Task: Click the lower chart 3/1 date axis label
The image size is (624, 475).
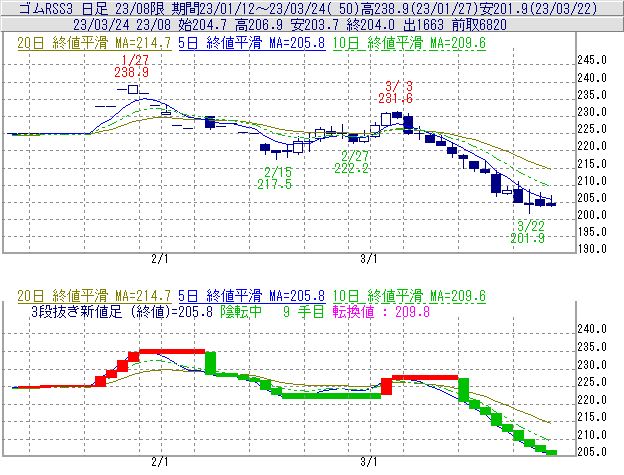Action: tap(369, 462)
